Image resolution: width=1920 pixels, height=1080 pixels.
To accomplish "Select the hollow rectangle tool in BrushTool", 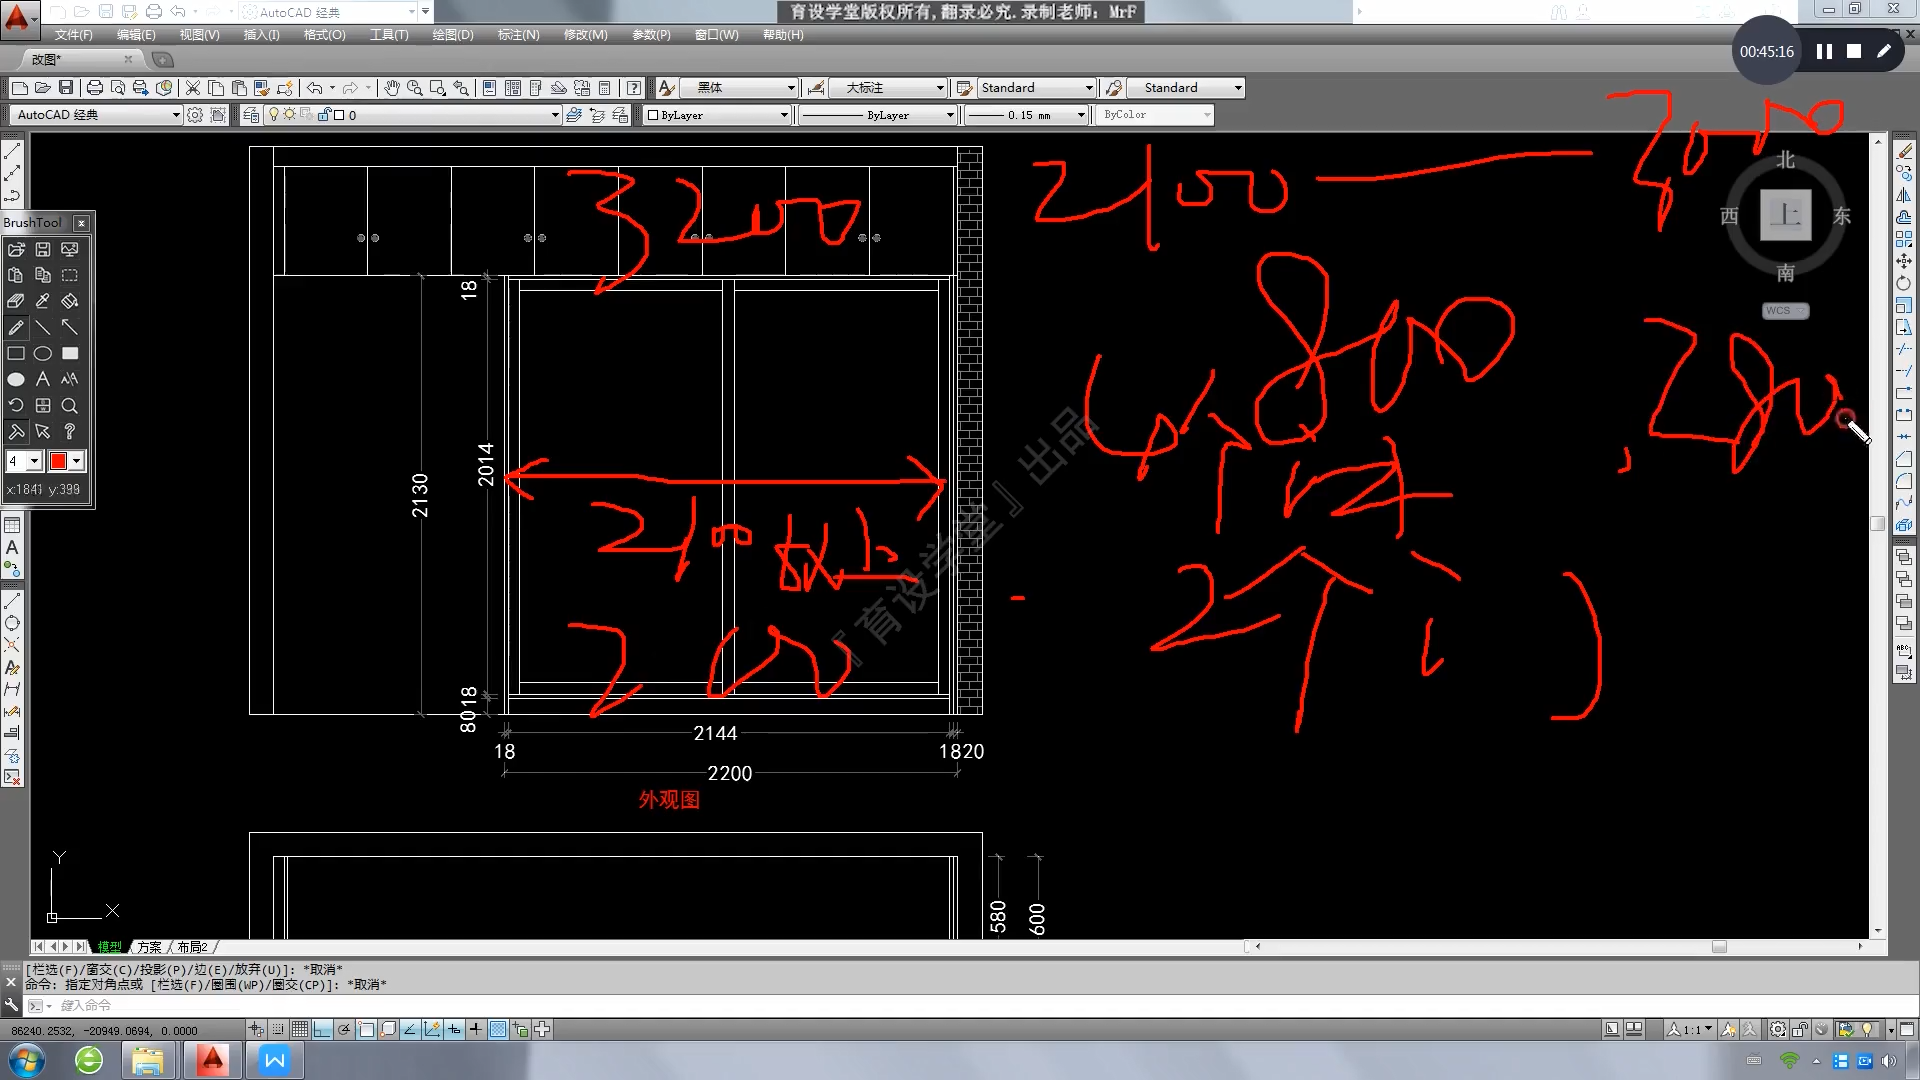I will tap(16, 353).
